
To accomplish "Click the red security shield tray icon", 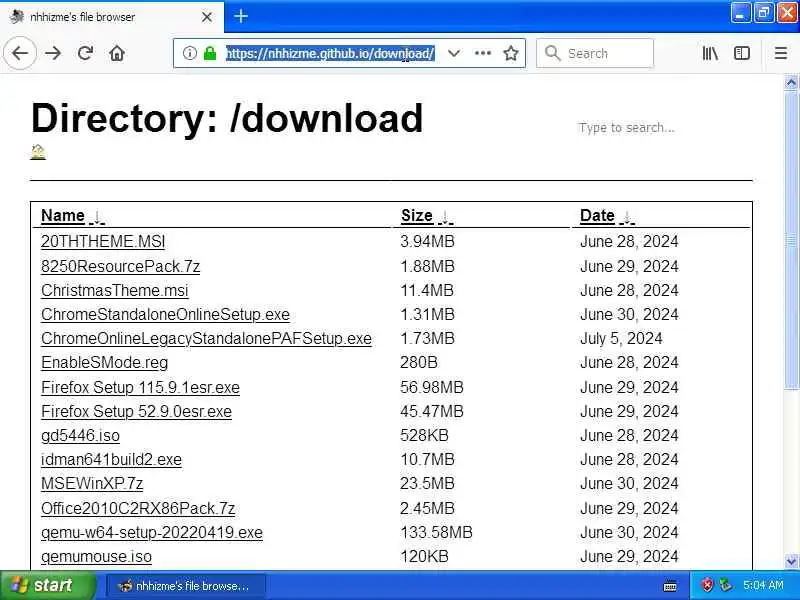I will point(707,585).
